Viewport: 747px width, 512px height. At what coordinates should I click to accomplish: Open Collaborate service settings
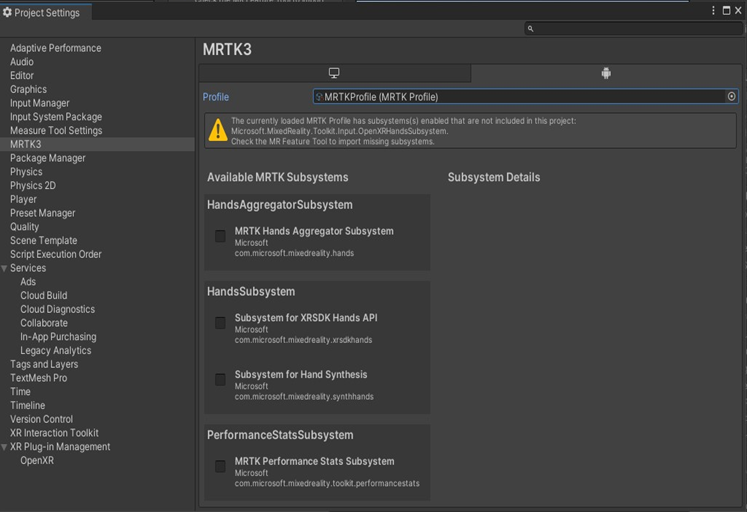[x=44, y=323]
